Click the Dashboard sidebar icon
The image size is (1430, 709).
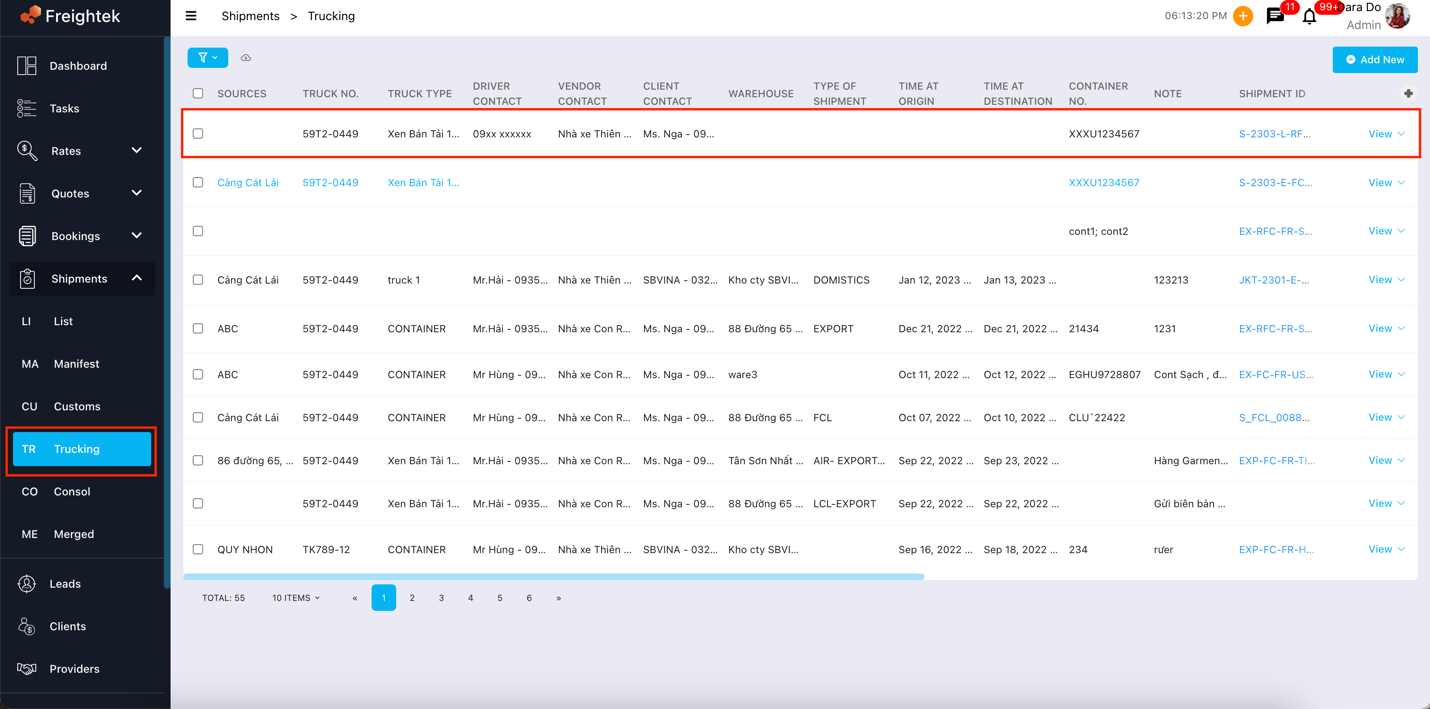pyautogui.click(x=27, y=66)
